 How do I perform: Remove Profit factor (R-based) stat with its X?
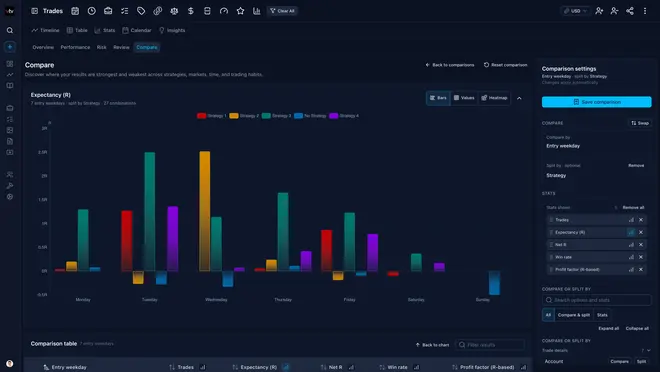pos(641,269)
